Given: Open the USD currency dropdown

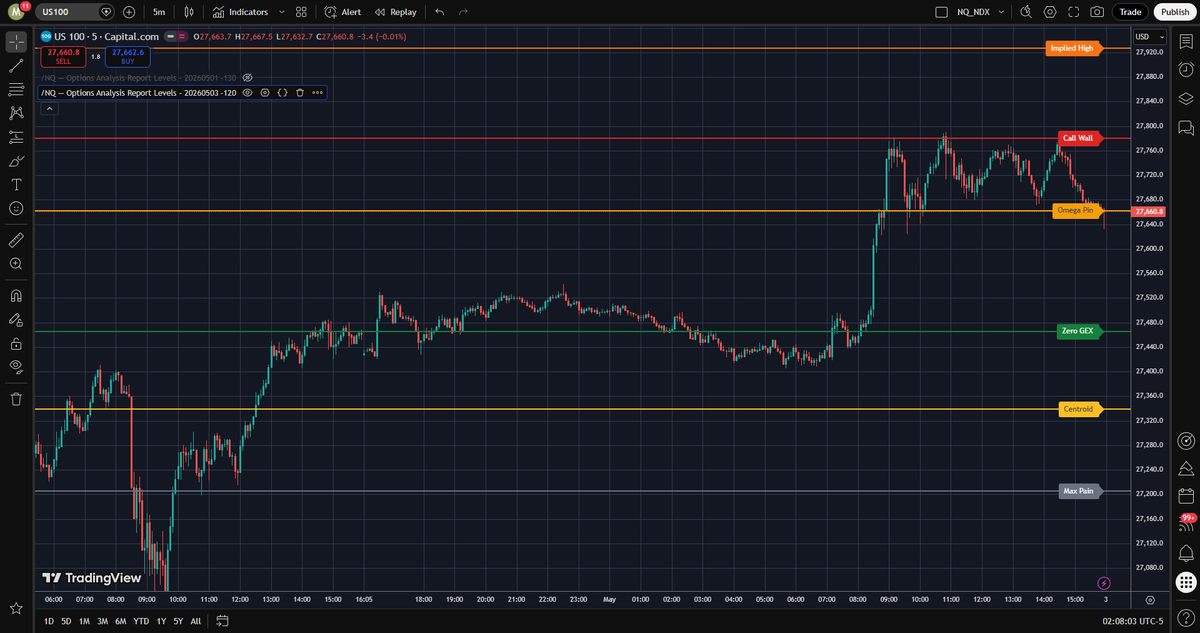Looking at the screenshot, I should 1149,37.
